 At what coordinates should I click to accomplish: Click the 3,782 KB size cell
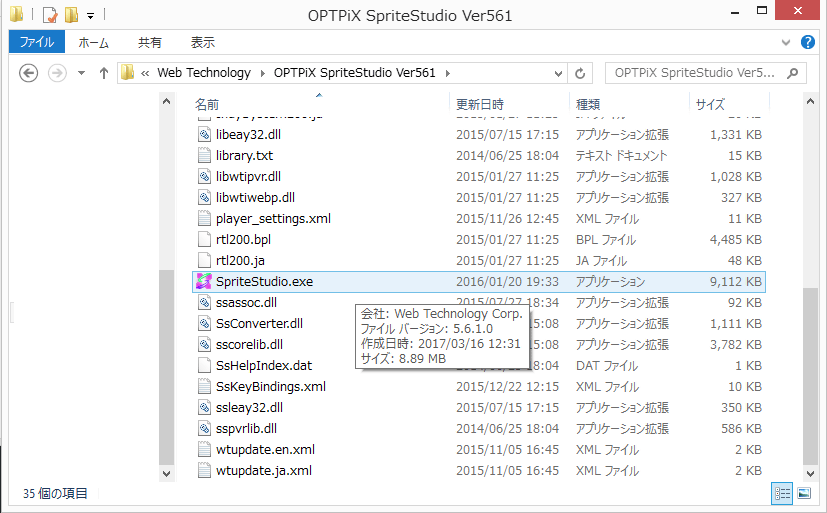736,345
